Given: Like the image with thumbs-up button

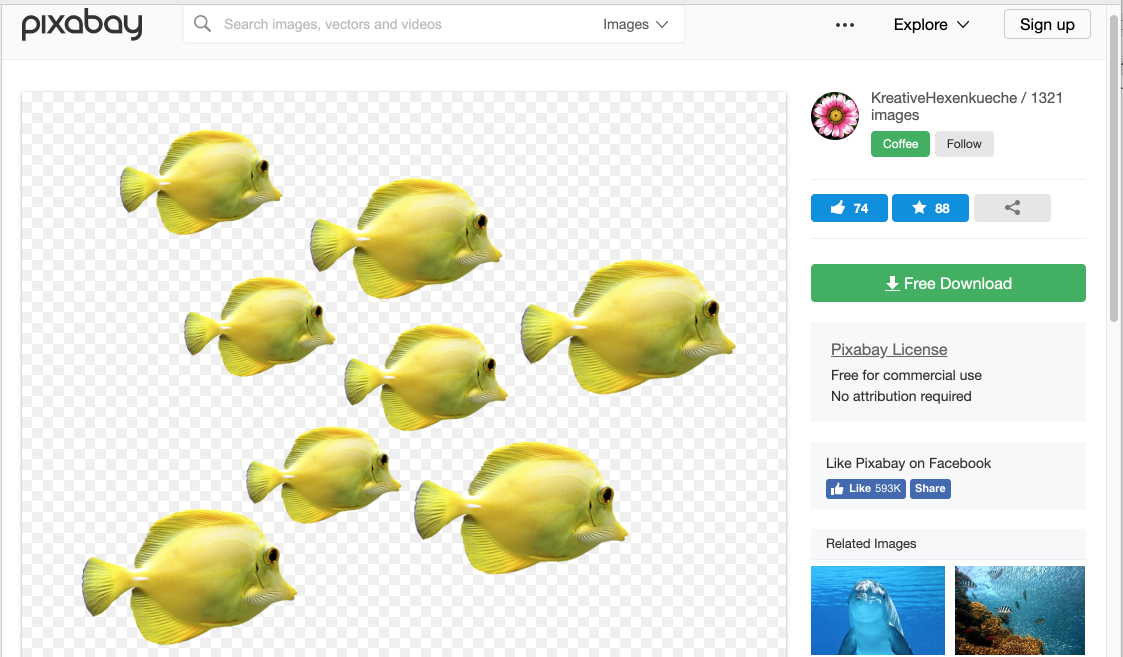Looking at the screenshot, I should (849, 208).
